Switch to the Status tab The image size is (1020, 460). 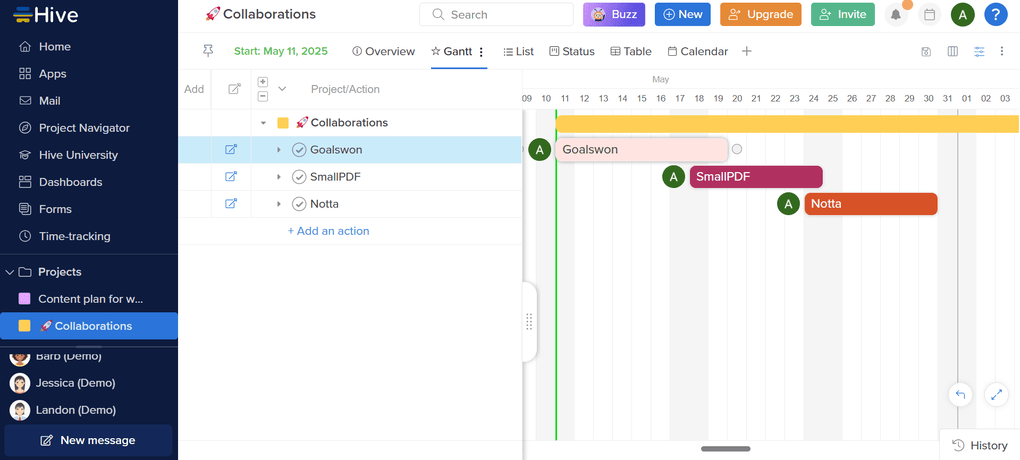[x=572, y=51]
